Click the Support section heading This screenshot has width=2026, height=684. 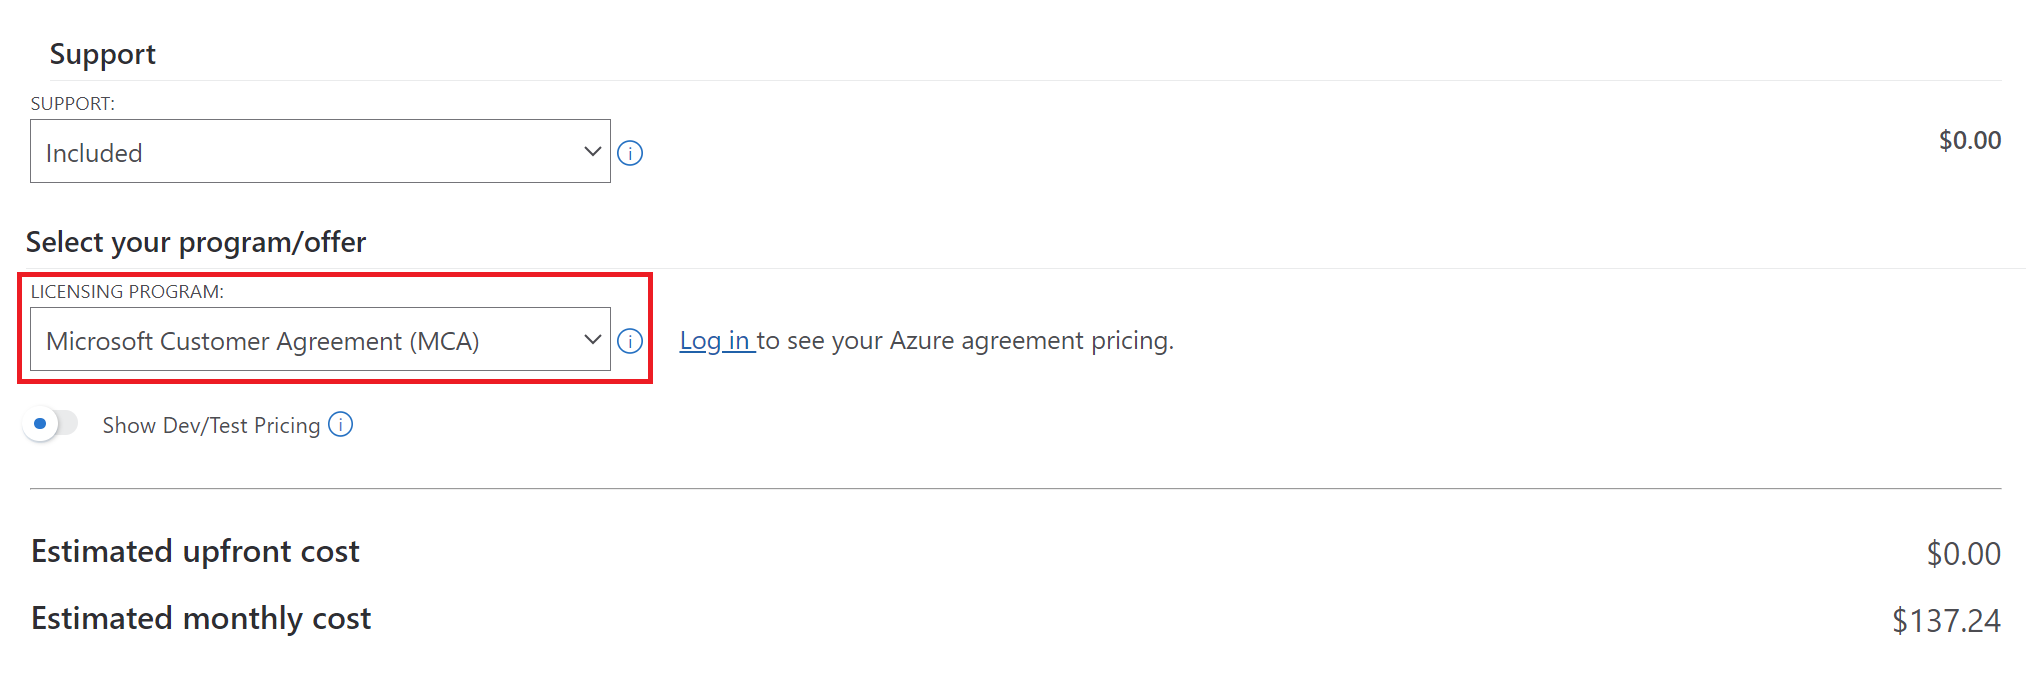point(103,54)
